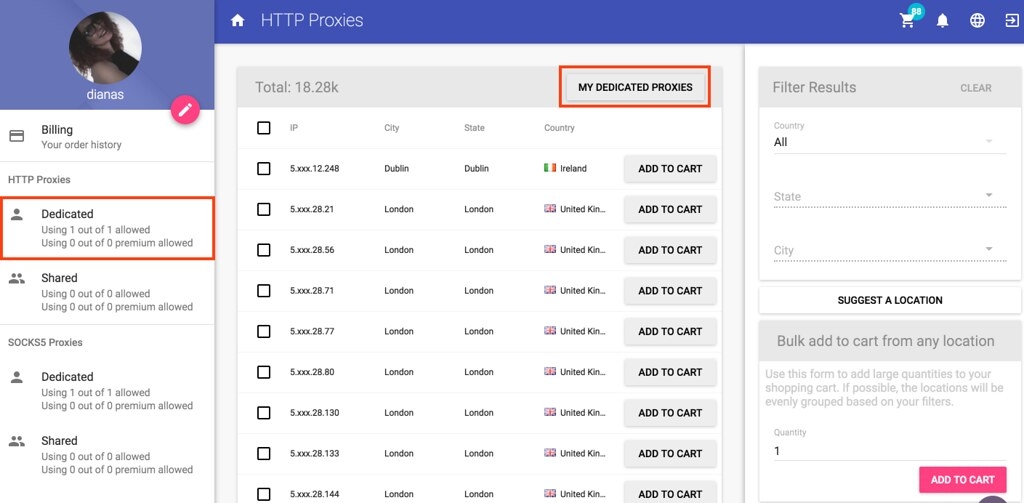Expand the City filter dropdown
The image size is (1024, 503).
[x=889, y=250]
